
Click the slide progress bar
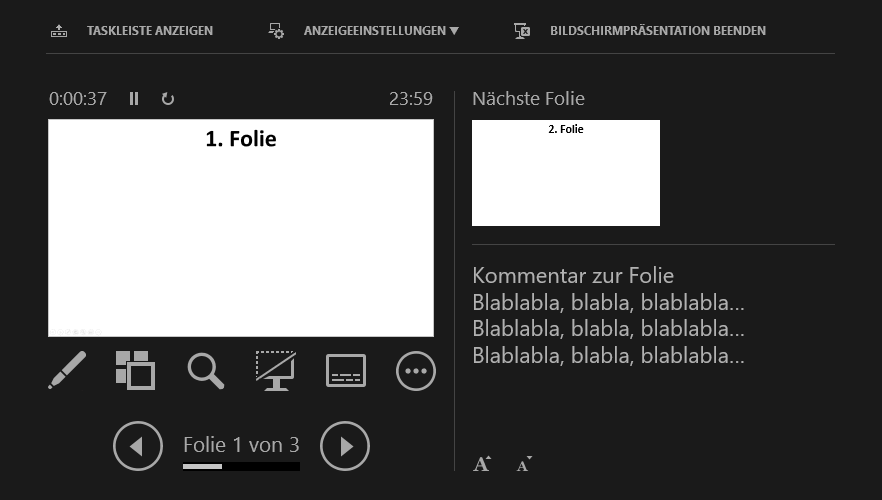pos(241,466)
